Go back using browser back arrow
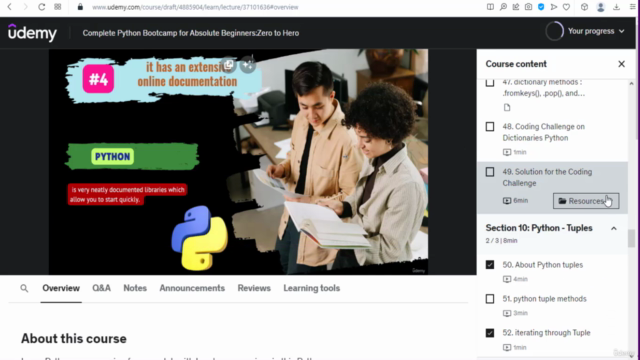640x360 pixels. point(9,7)
